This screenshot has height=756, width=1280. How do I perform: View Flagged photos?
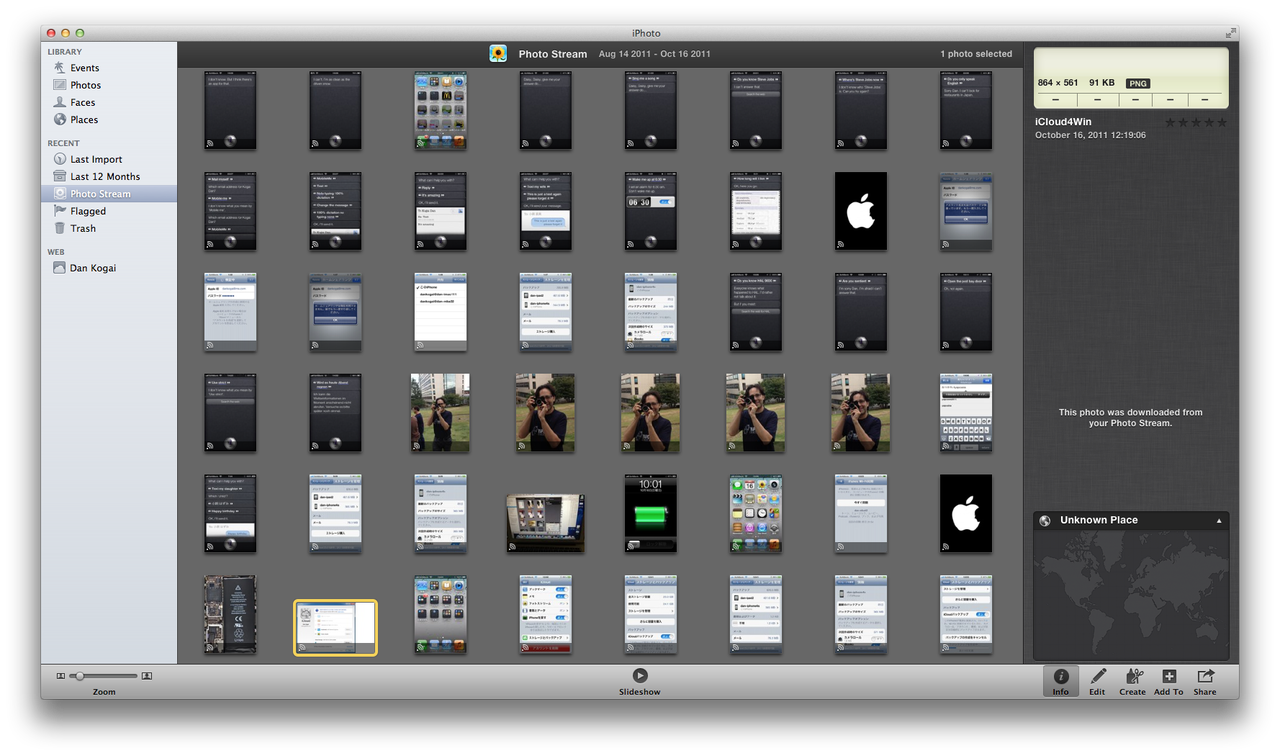point(88,211)
